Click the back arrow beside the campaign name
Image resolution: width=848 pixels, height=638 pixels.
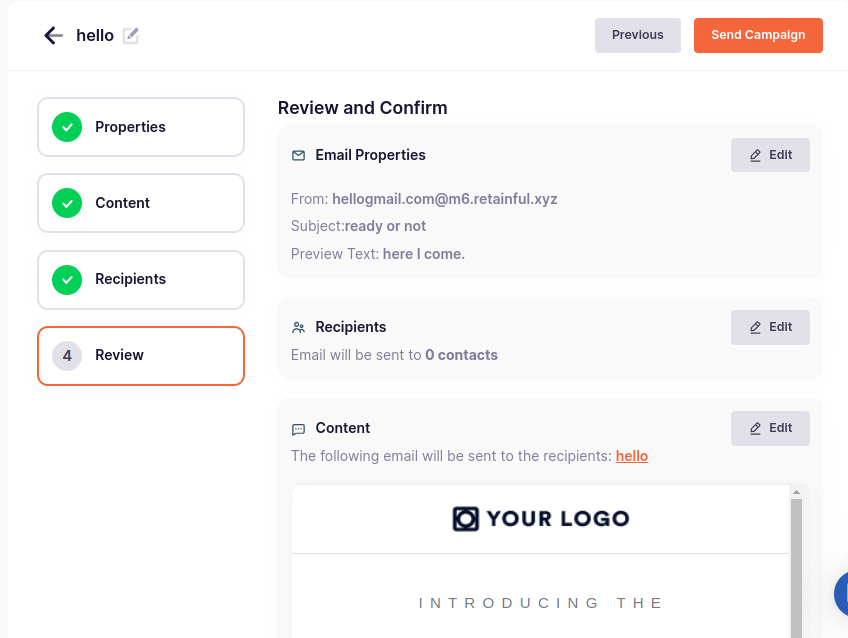(x=53, y=35)
